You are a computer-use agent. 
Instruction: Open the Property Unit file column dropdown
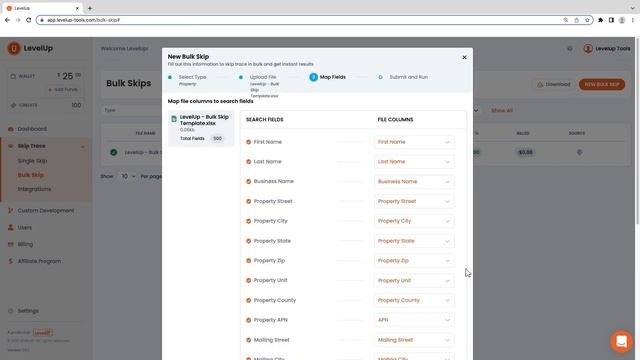[x=413, y=280]
